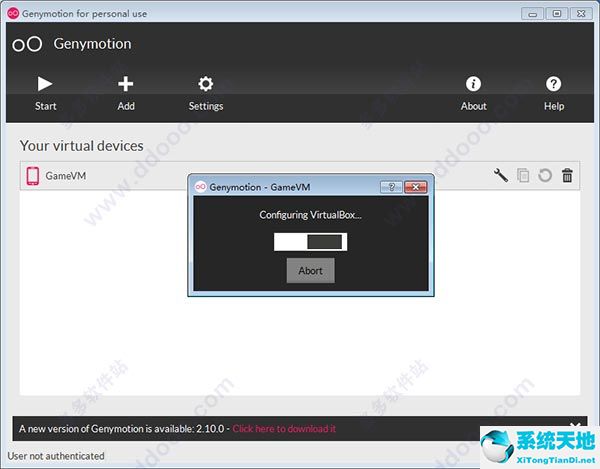Reset GameVM with the circular arrow icon
This screenshot has width=600, height=469.
(x=545, y=176)
